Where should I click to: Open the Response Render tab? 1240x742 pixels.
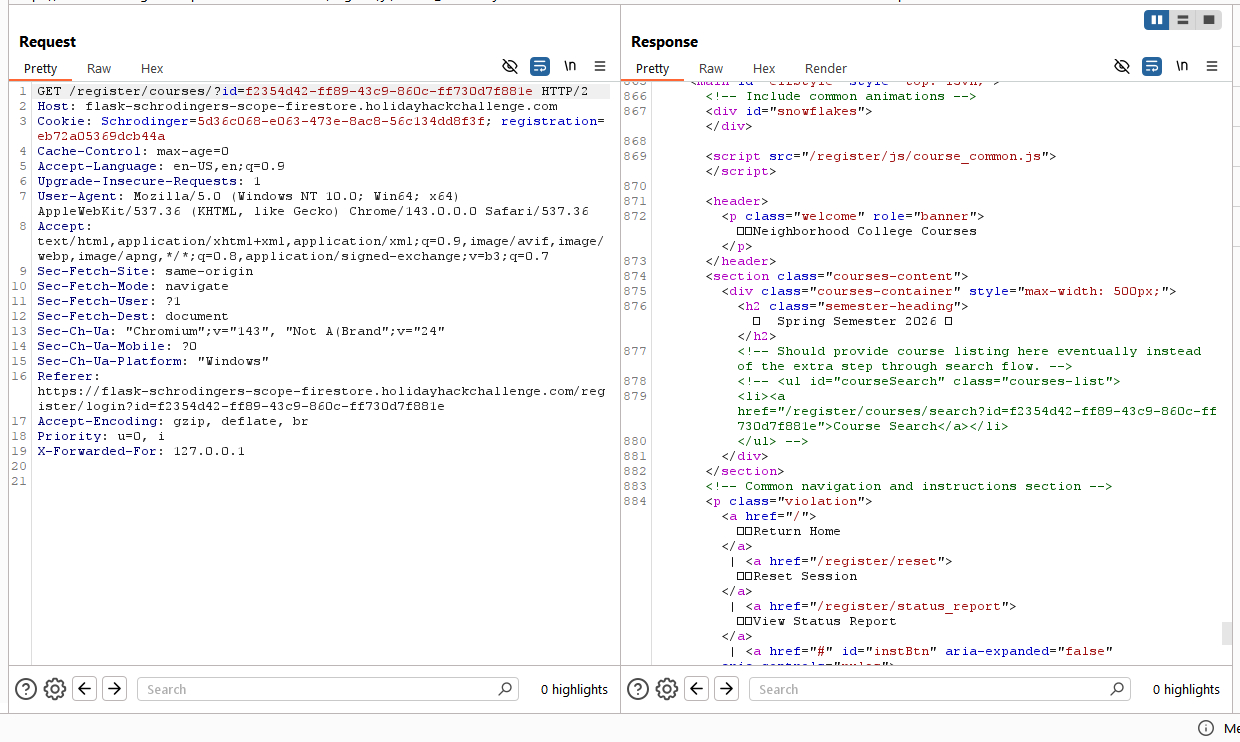click(826, 69)
